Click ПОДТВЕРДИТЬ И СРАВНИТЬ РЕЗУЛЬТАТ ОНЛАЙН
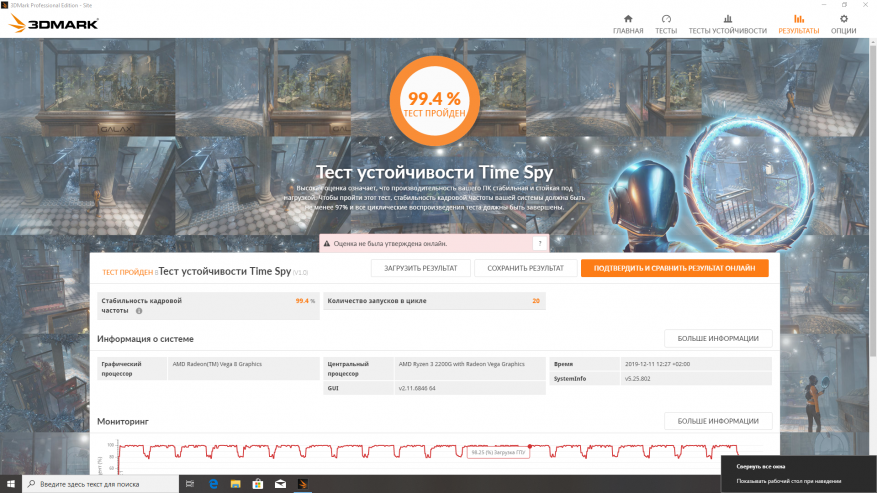Image resolution: width=877 pixels, height=493 pixels. (675, 268)
